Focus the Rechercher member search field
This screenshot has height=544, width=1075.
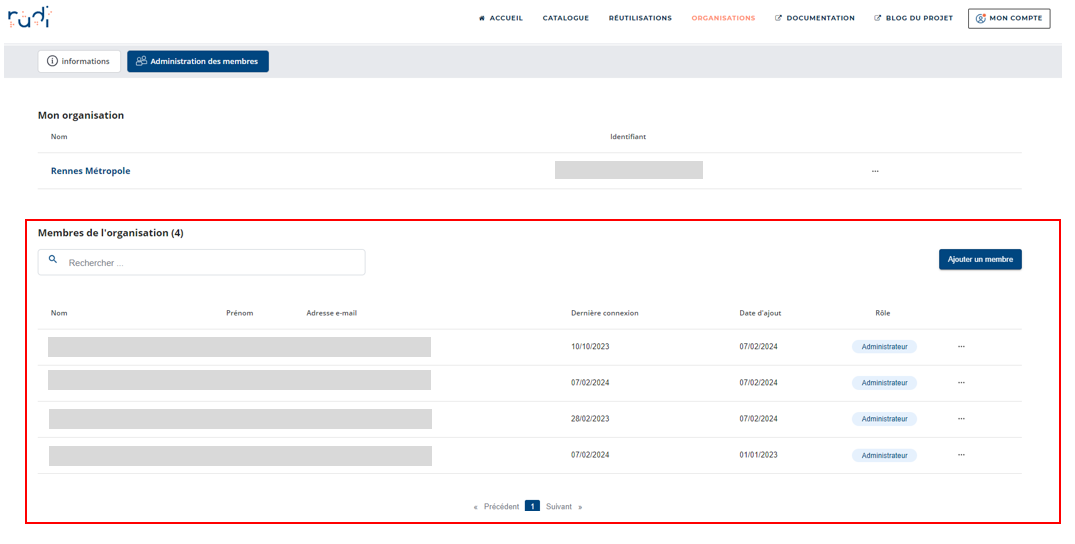(202, 262)
